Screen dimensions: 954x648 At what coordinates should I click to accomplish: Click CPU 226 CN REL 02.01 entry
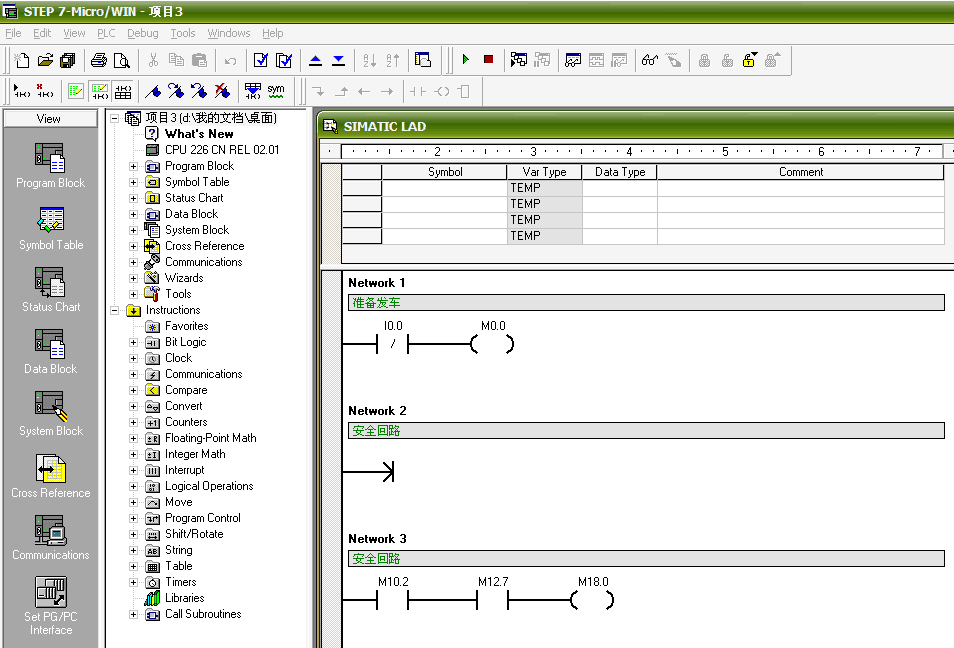point(222,150)
